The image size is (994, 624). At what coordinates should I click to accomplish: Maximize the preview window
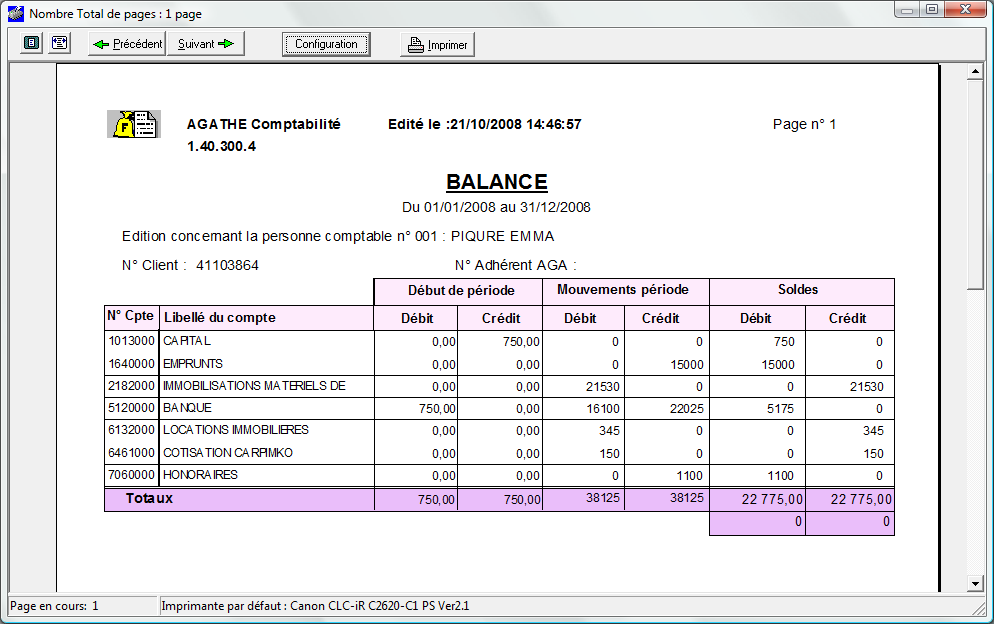coord(932,10)
